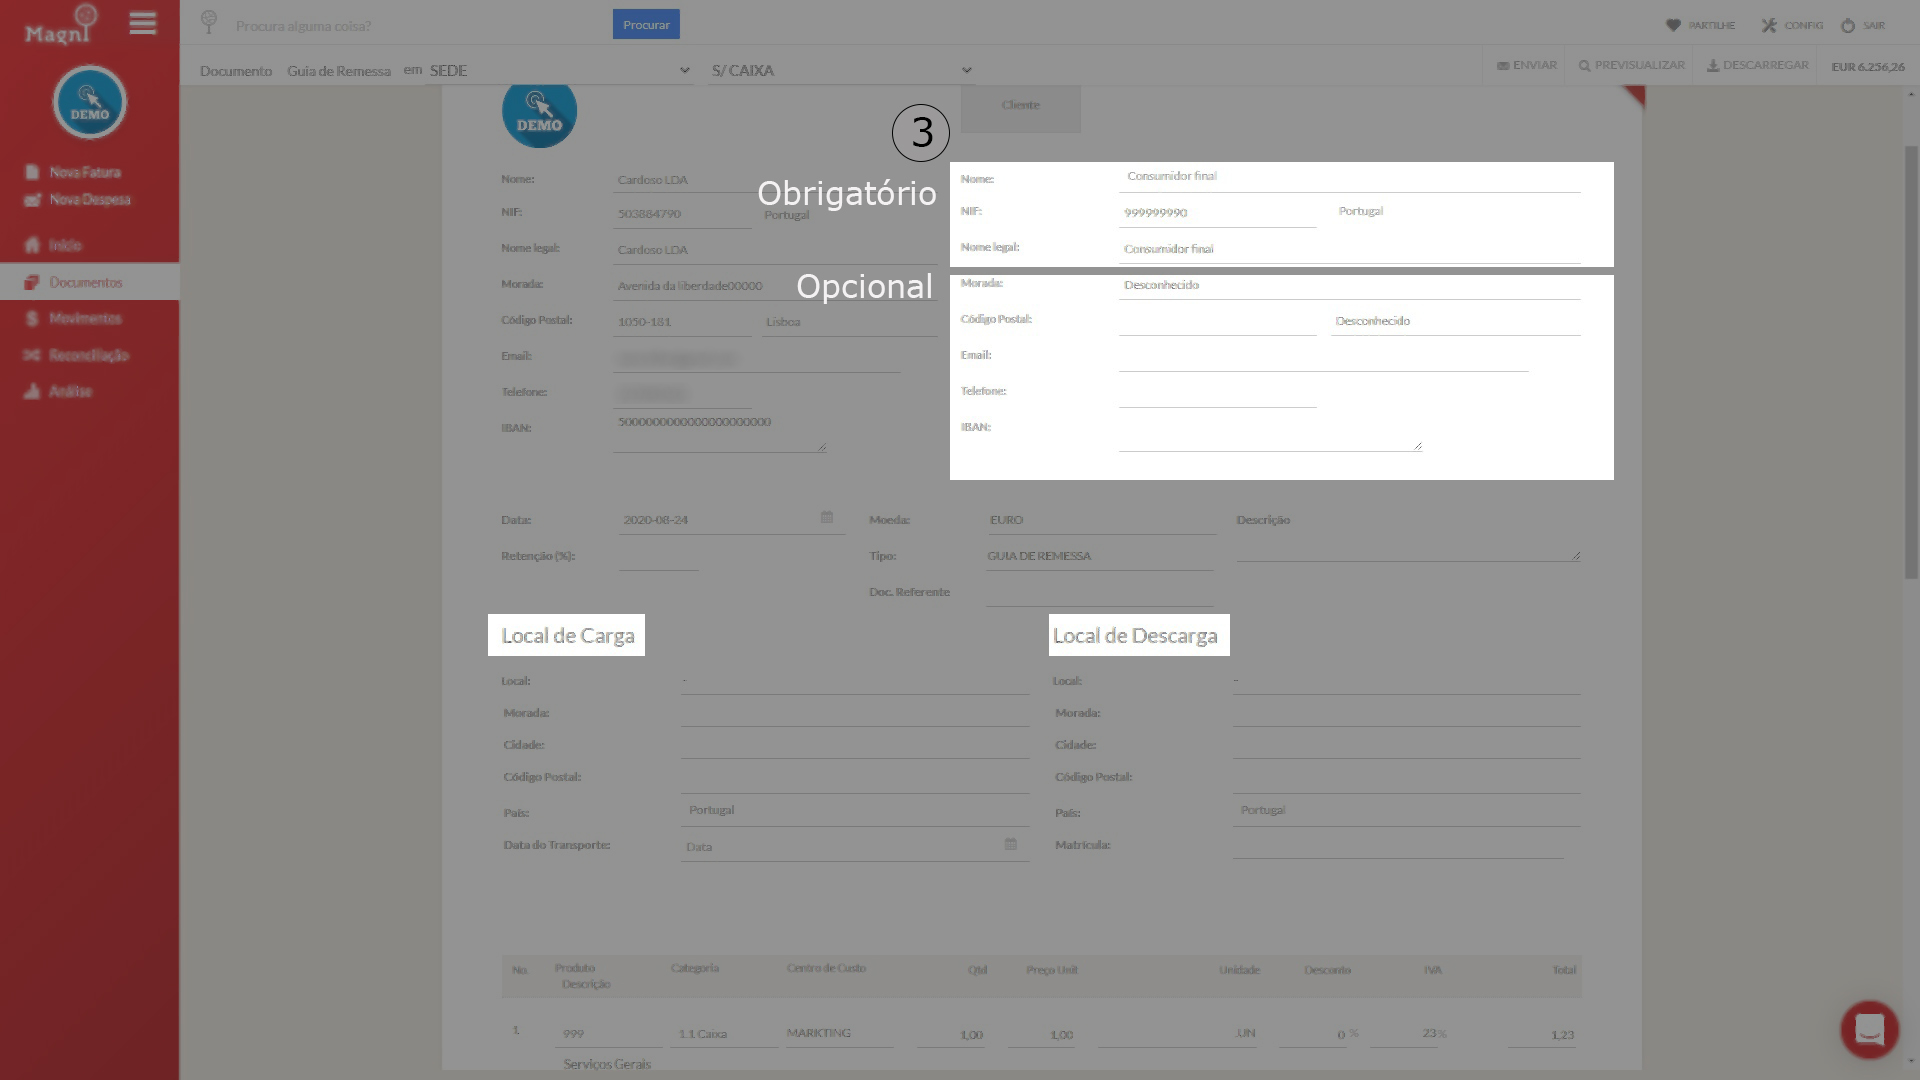This screenshot has height=1080, width=1920.
Task: Click Local de Carga Morada field
Action: [855, 713]
